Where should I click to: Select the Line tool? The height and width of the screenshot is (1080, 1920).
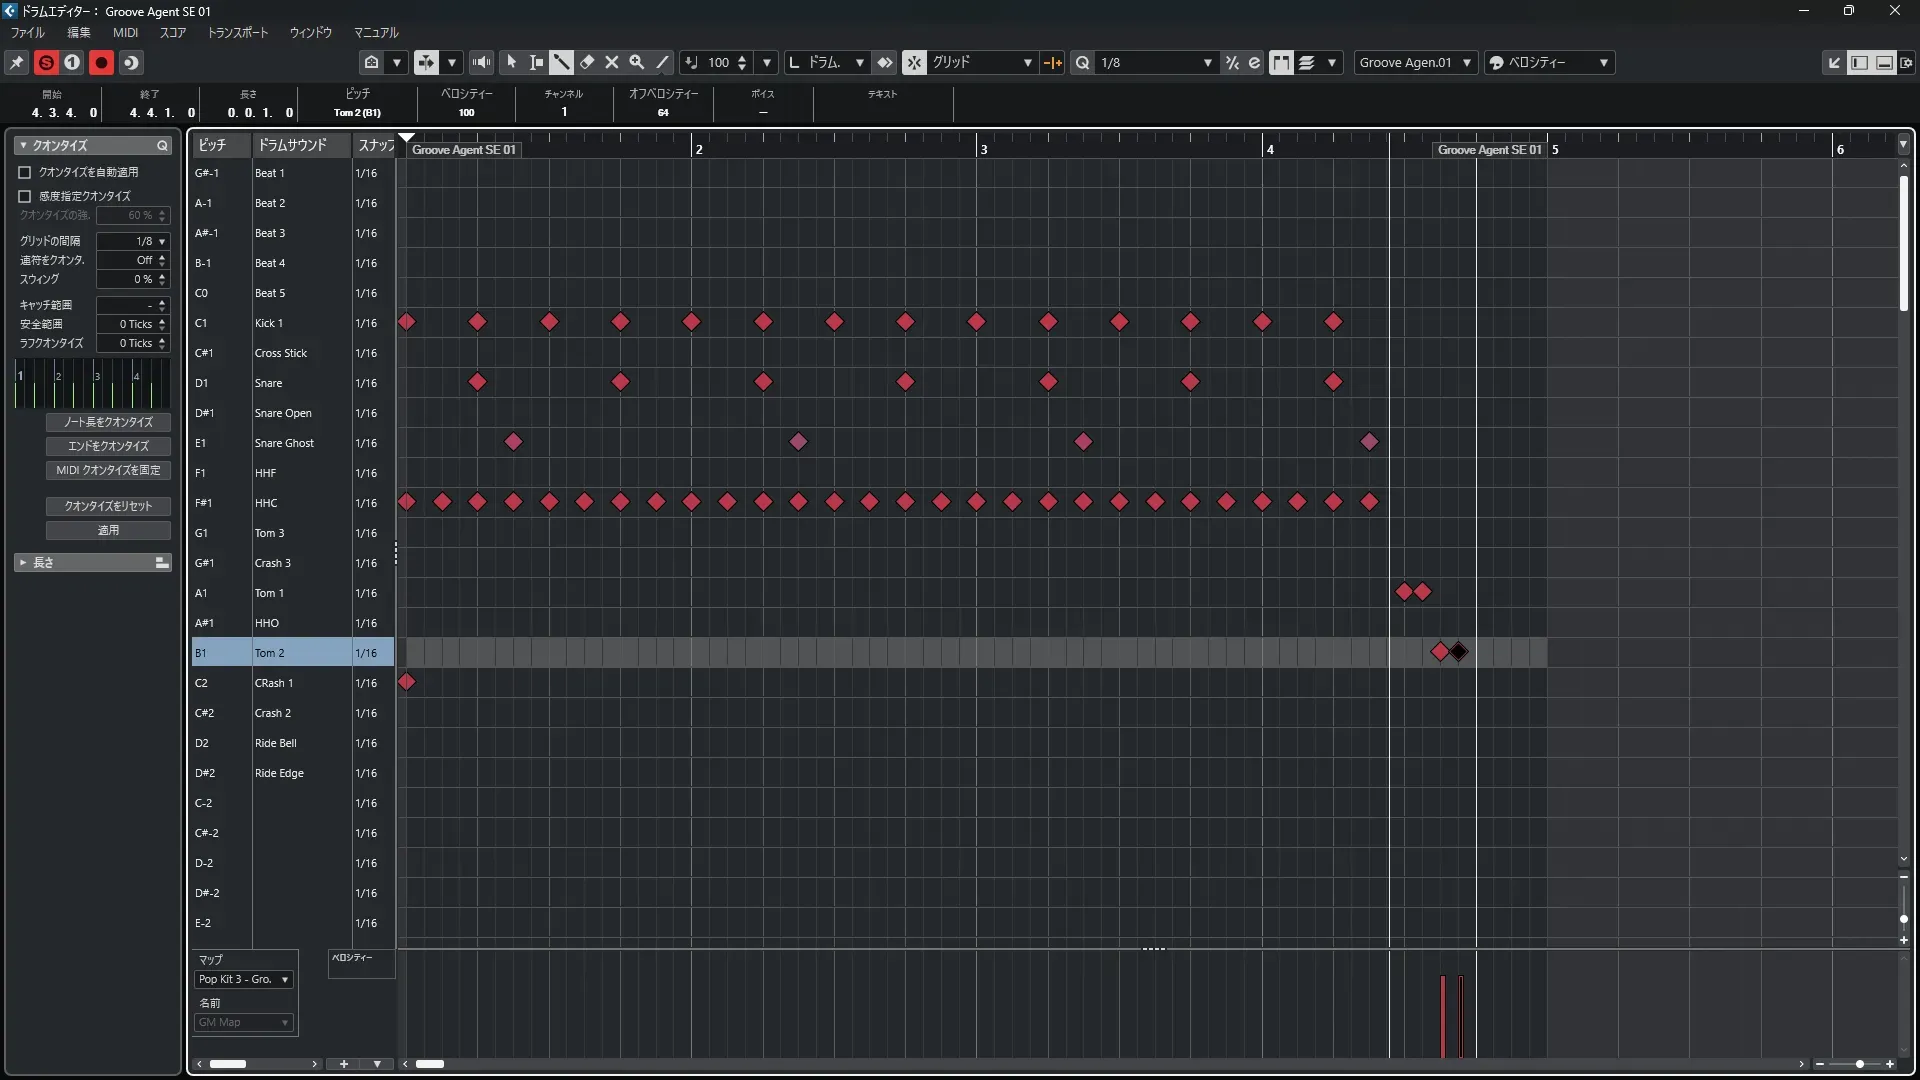[x=662, y=62]
